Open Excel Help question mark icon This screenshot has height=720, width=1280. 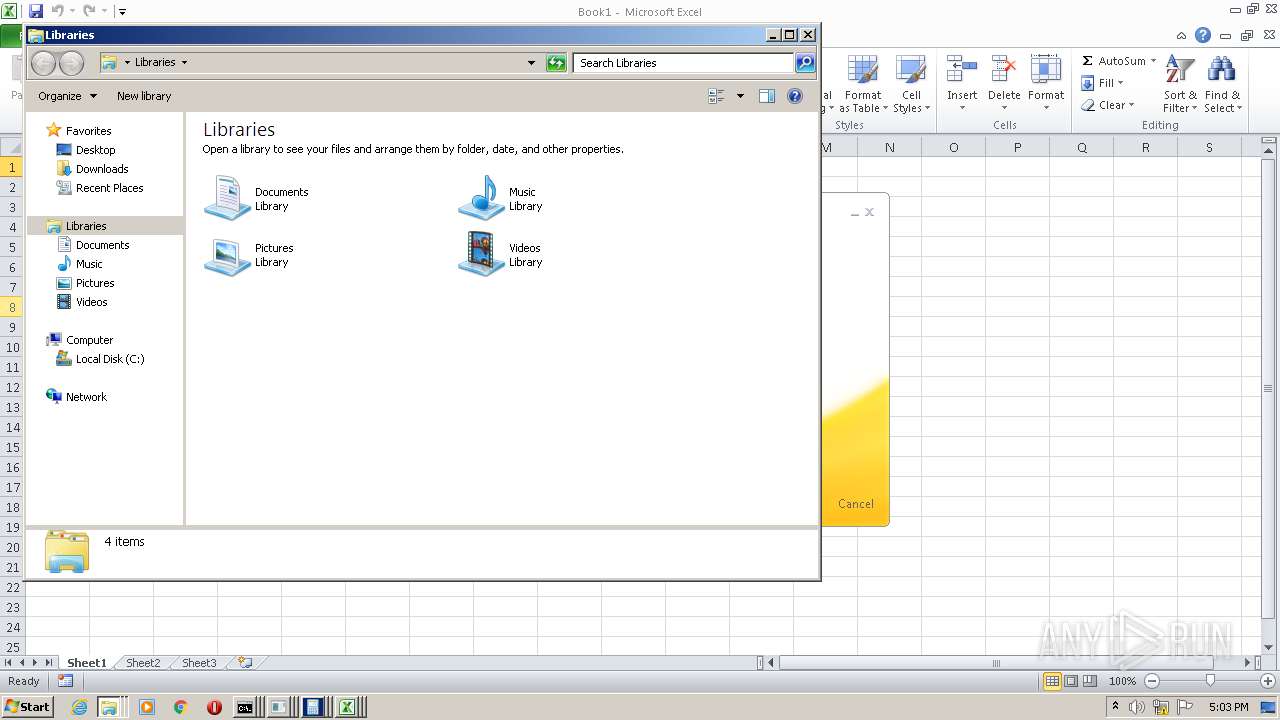coord(1203,35)
